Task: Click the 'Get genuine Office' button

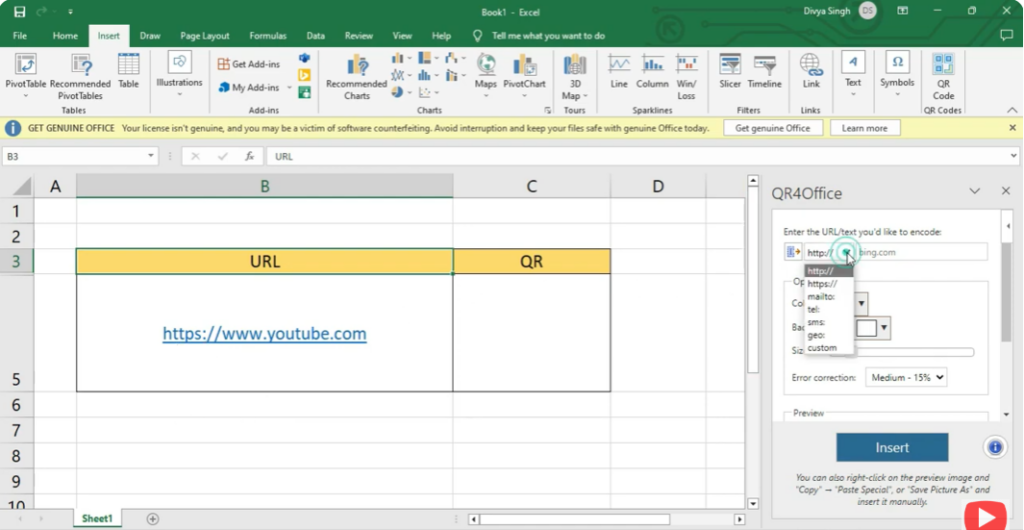Action: click(x=773, y=128)
